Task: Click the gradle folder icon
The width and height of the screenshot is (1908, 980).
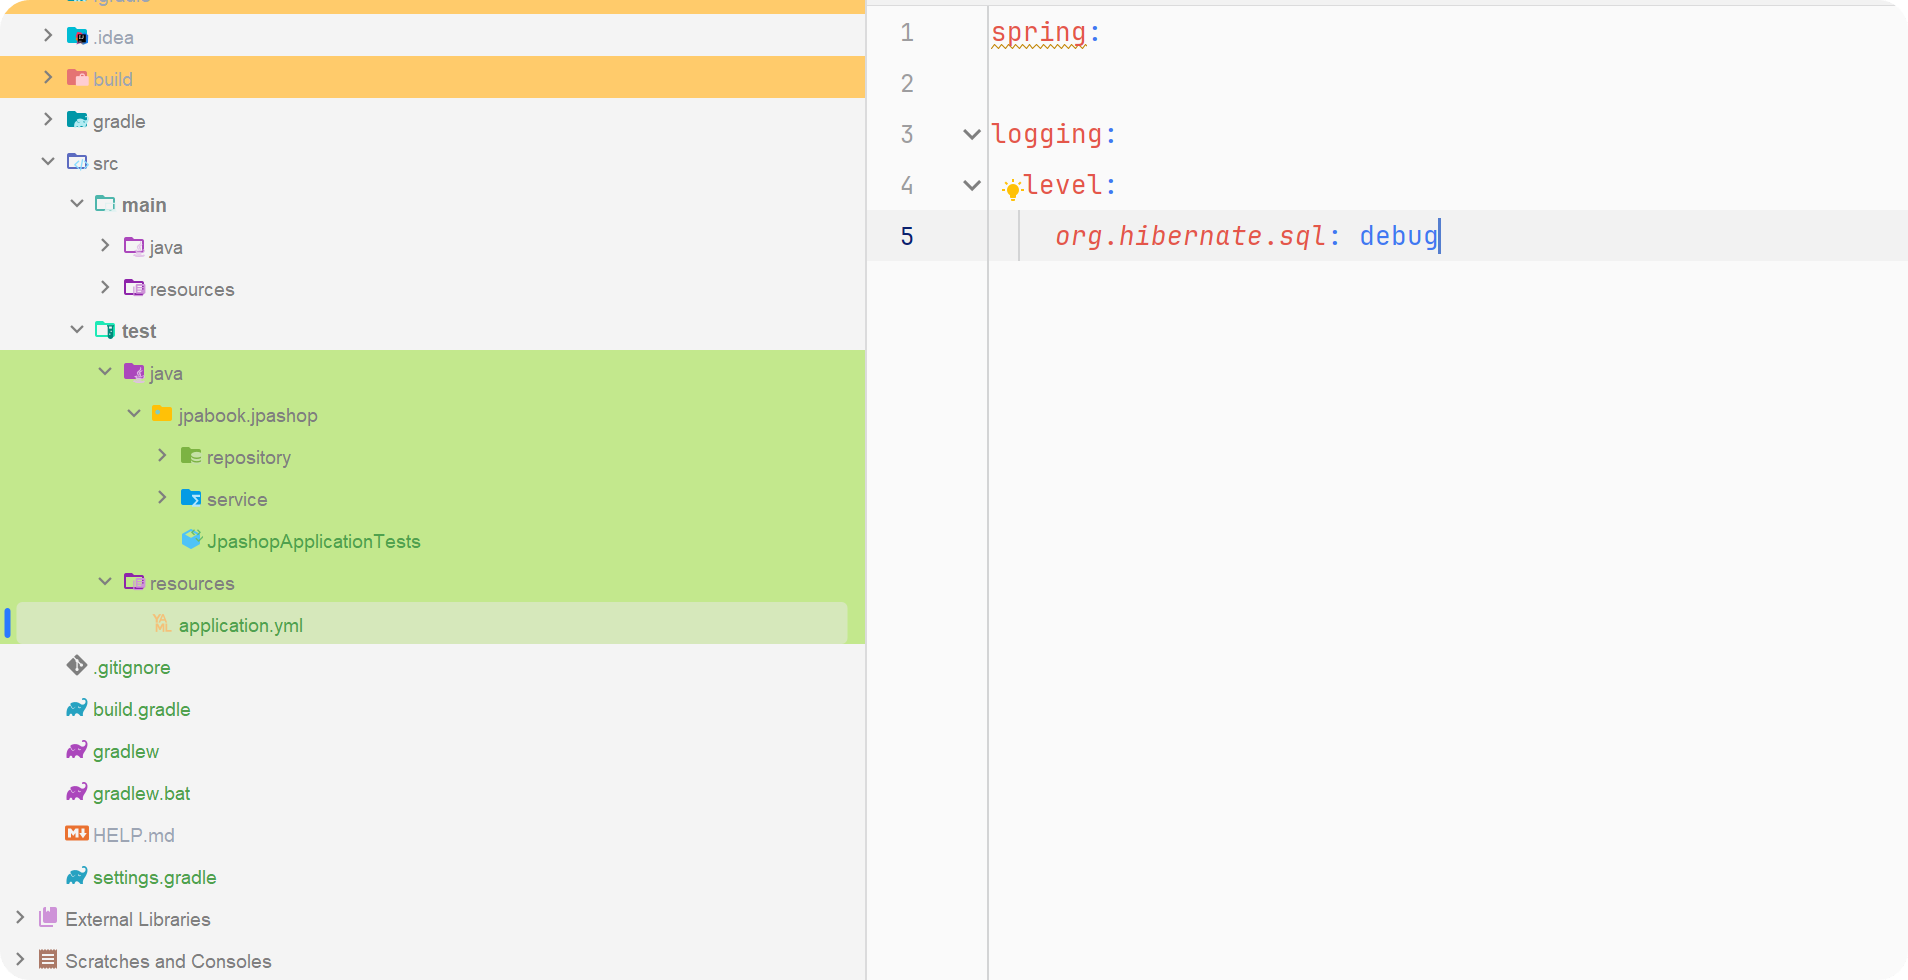Action: 77,120
